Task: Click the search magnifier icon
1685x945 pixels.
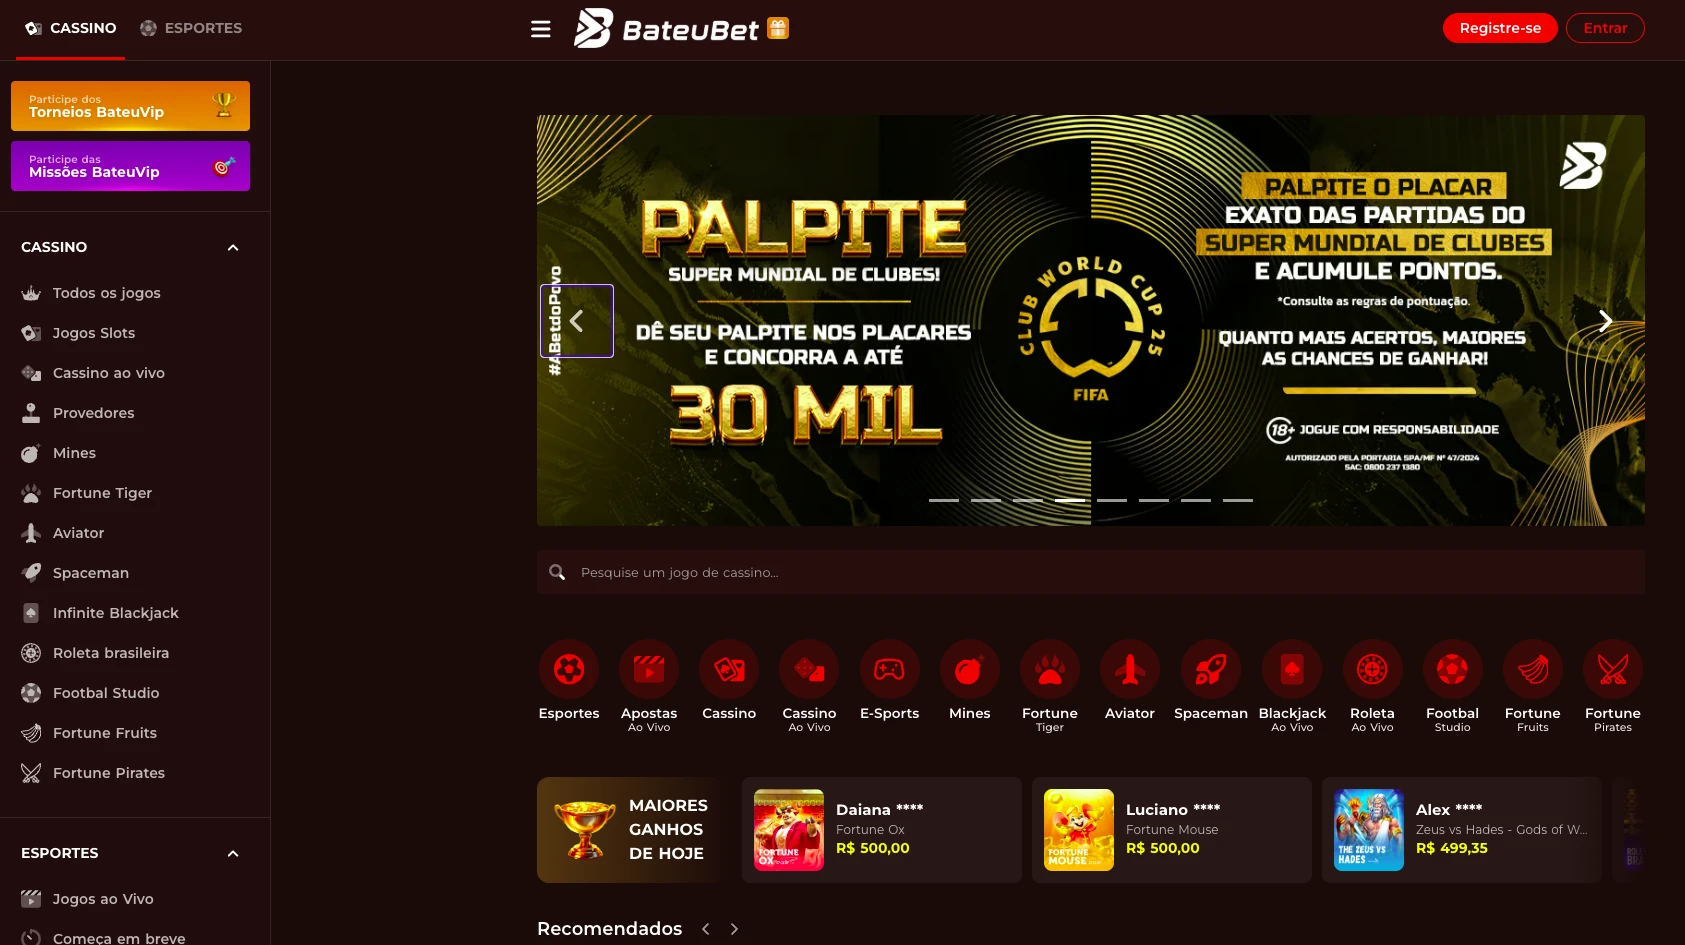Action: click(x=557, y=572)
